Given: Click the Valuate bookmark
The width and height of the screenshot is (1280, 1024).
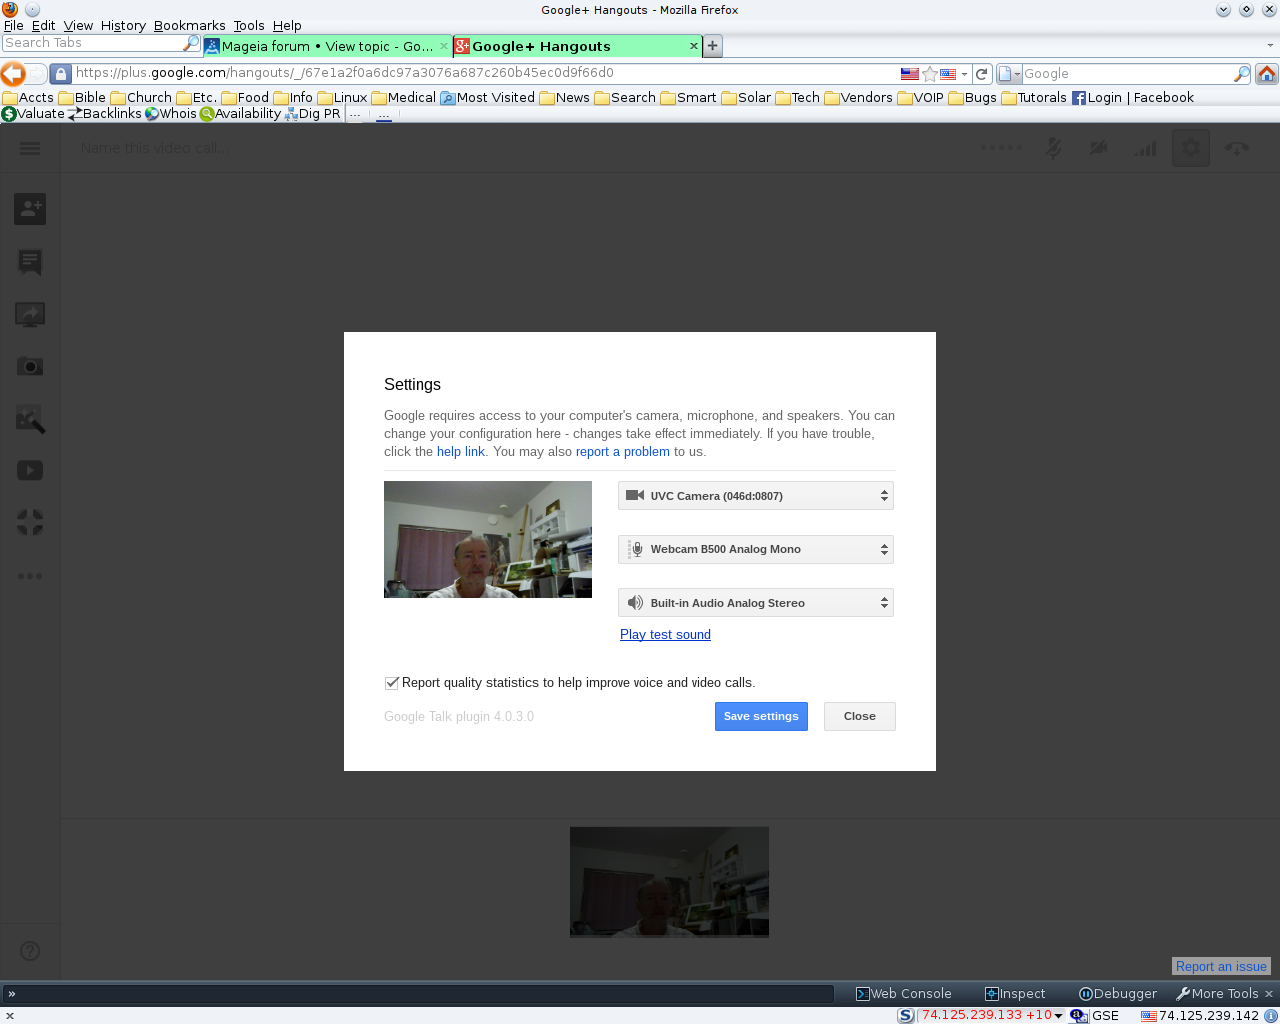Looking at the screenshot, I should click(33, 114).
